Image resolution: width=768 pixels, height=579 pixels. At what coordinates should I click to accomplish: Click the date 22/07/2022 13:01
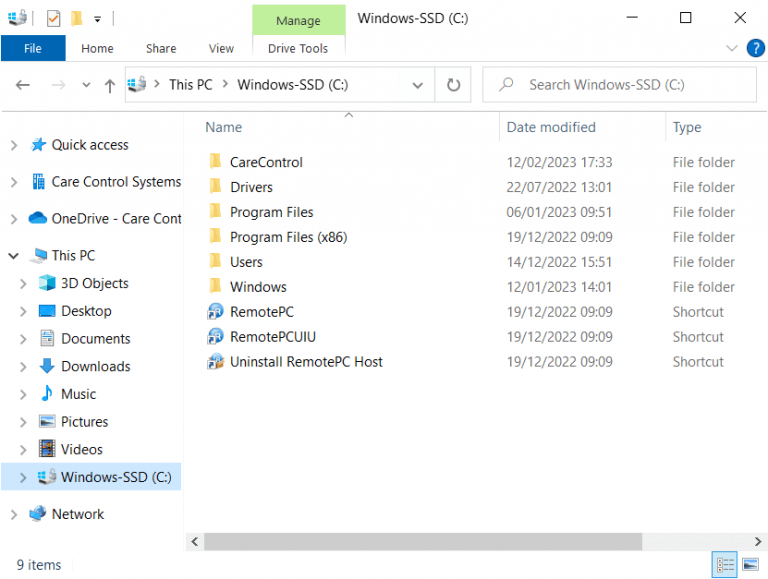[559, 187]
